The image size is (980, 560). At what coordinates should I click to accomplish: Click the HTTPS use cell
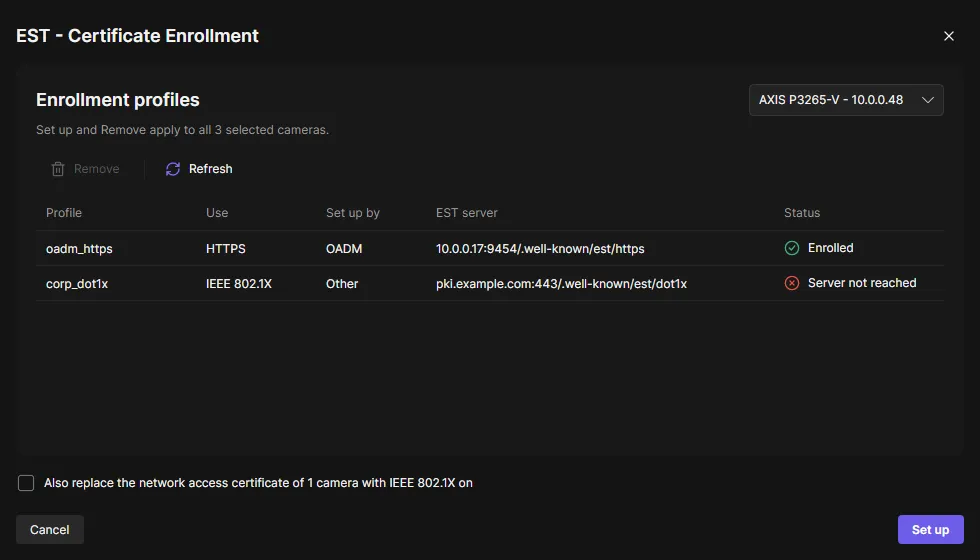(x=226, y=249)
